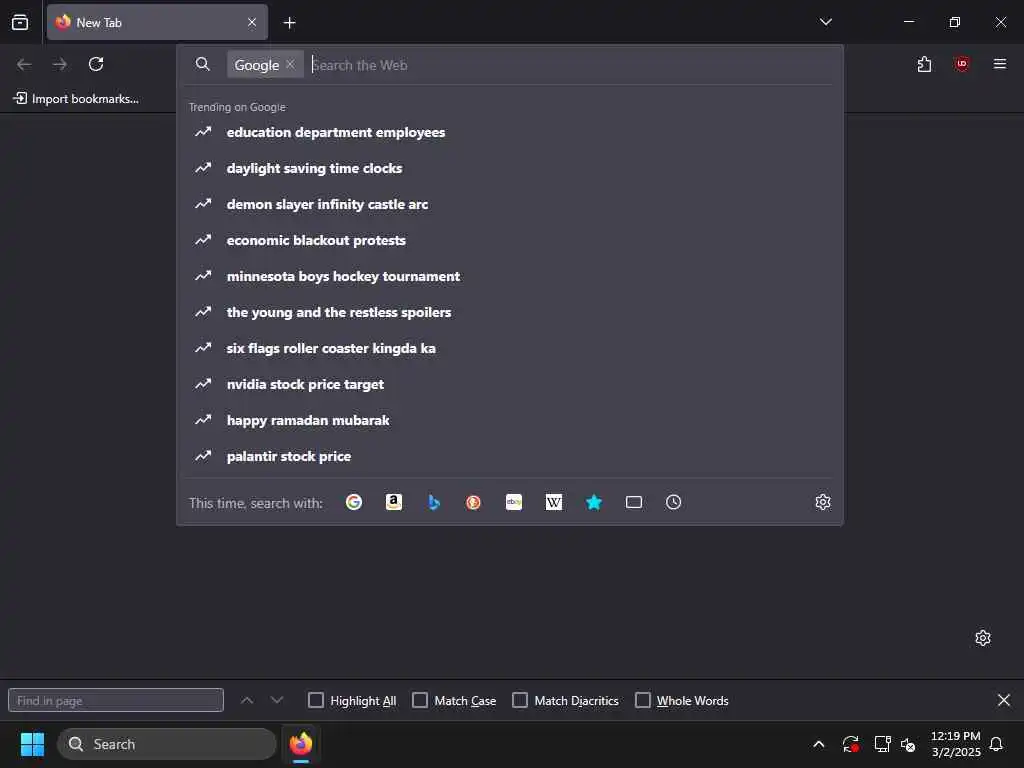
Task: Show hidden system tray icons chevron
Action: click(818, 744)
